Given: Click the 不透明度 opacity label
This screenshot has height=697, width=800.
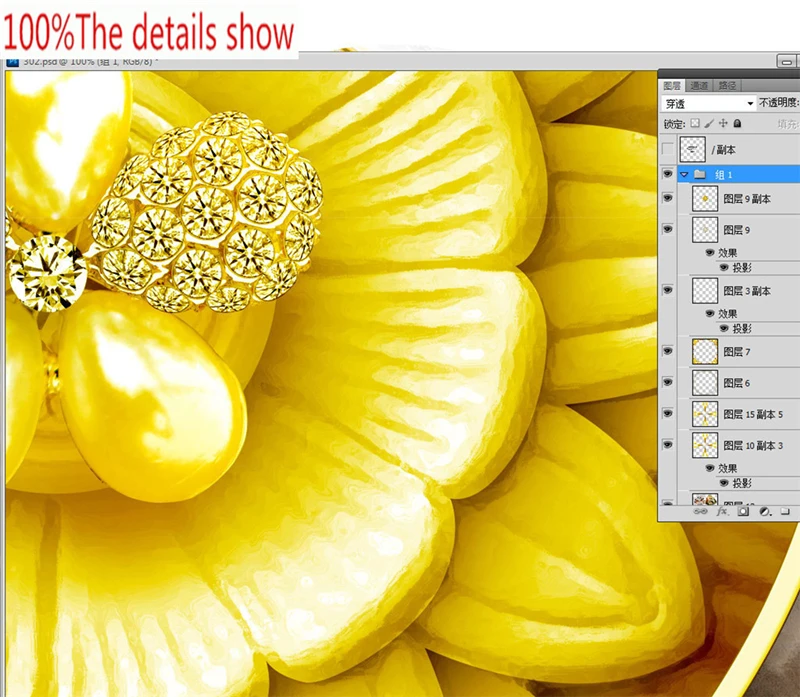Looking at the screenshot, I should pyautogui.click(x=779, y=103).
